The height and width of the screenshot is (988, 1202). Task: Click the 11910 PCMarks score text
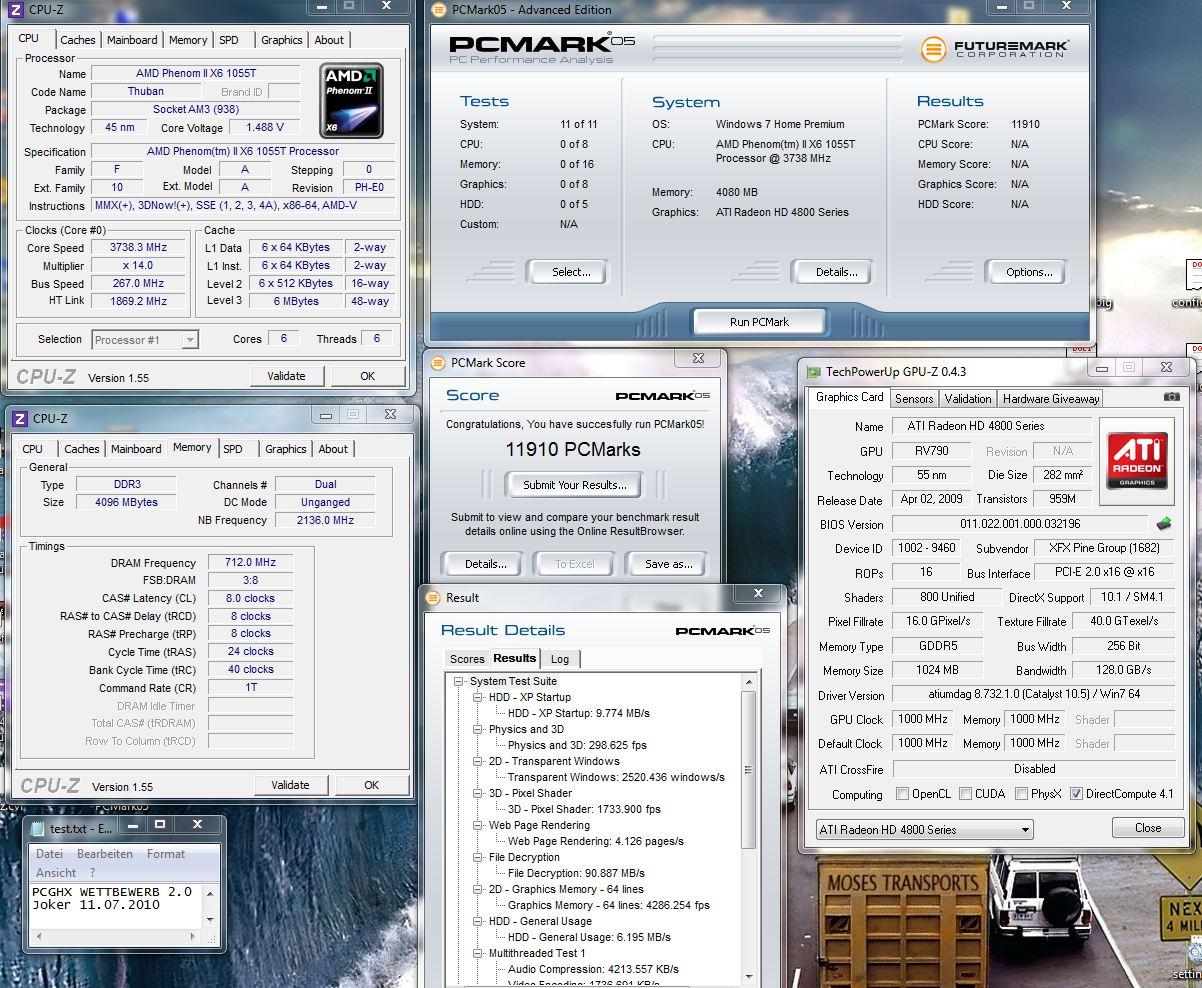coord(573,449)
